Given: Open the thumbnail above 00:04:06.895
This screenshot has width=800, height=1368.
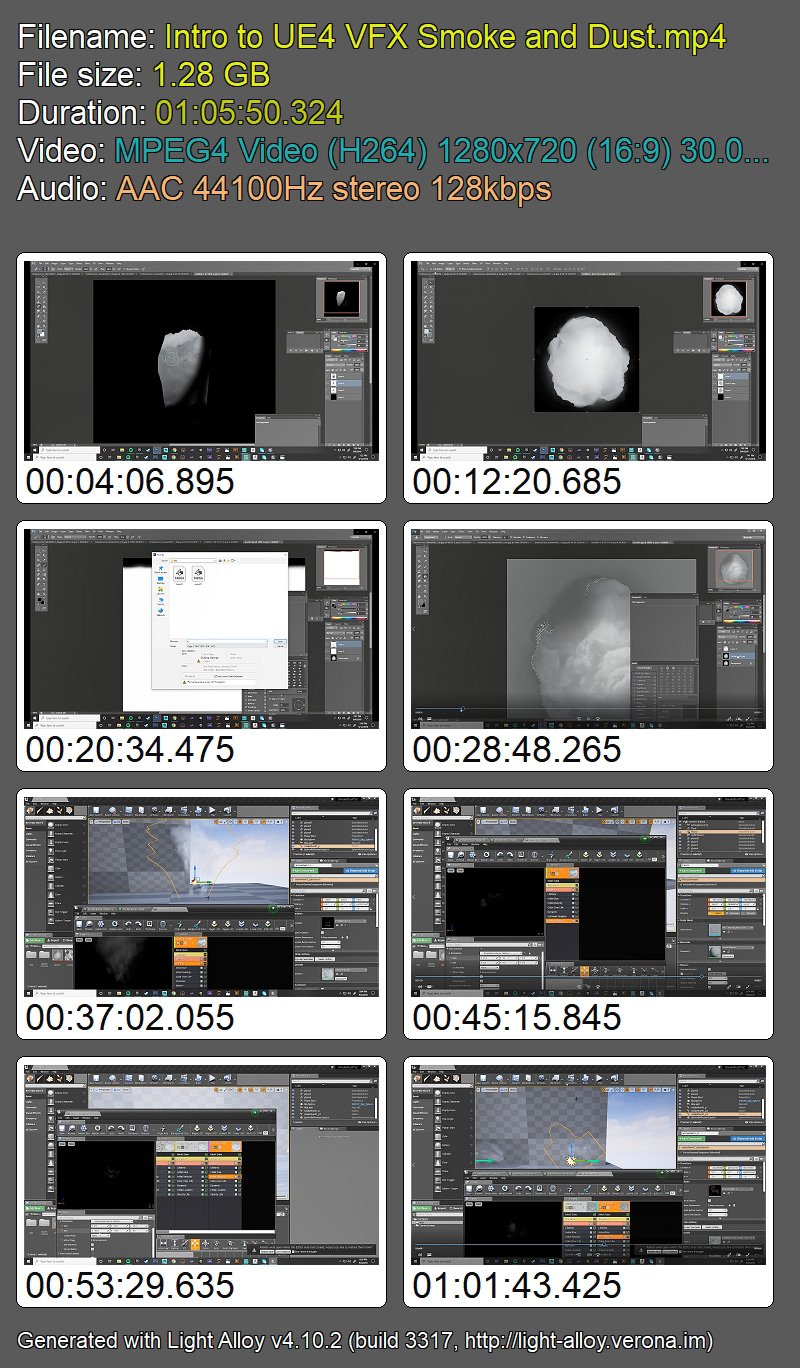Looking at the screenshot, I should 201,361.
